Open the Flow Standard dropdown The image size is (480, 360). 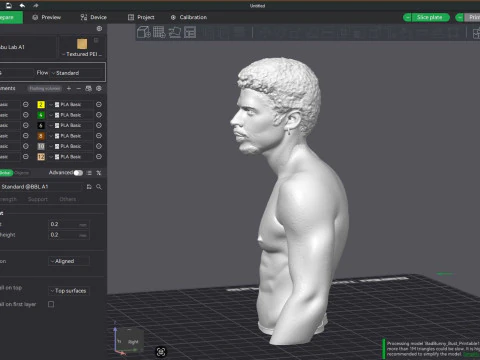click(x=76, y=73)
